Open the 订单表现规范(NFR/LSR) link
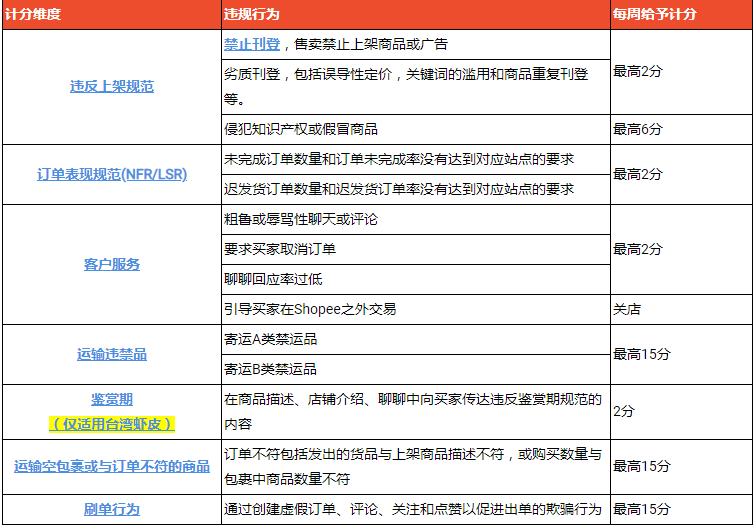753x528 pixels. click(x=111, y=174)
